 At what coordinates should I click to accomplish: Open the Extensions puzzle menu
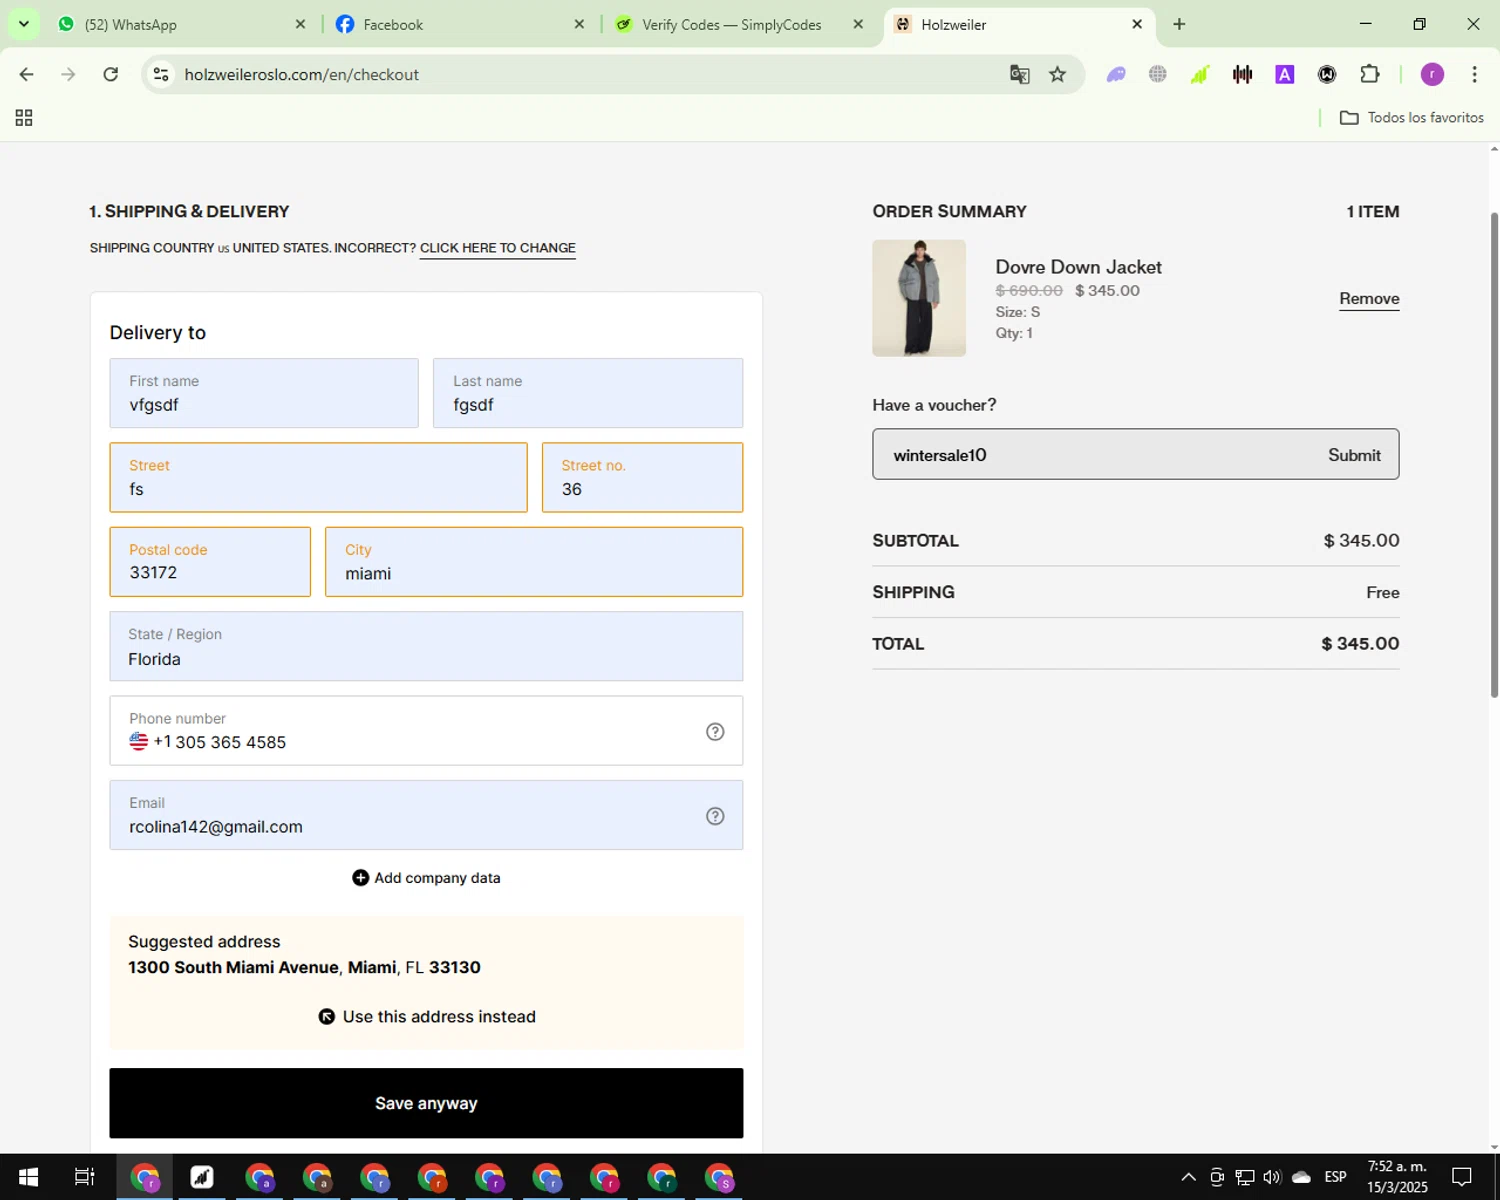click(x=1370, y=74)
